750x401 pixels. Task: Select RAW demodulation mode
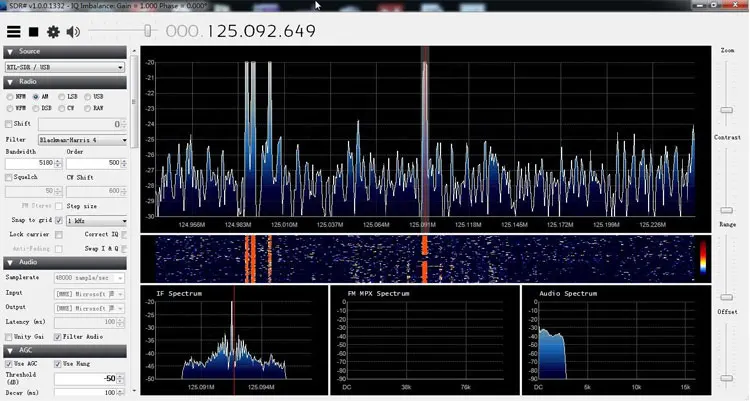(x=88, y=109)
